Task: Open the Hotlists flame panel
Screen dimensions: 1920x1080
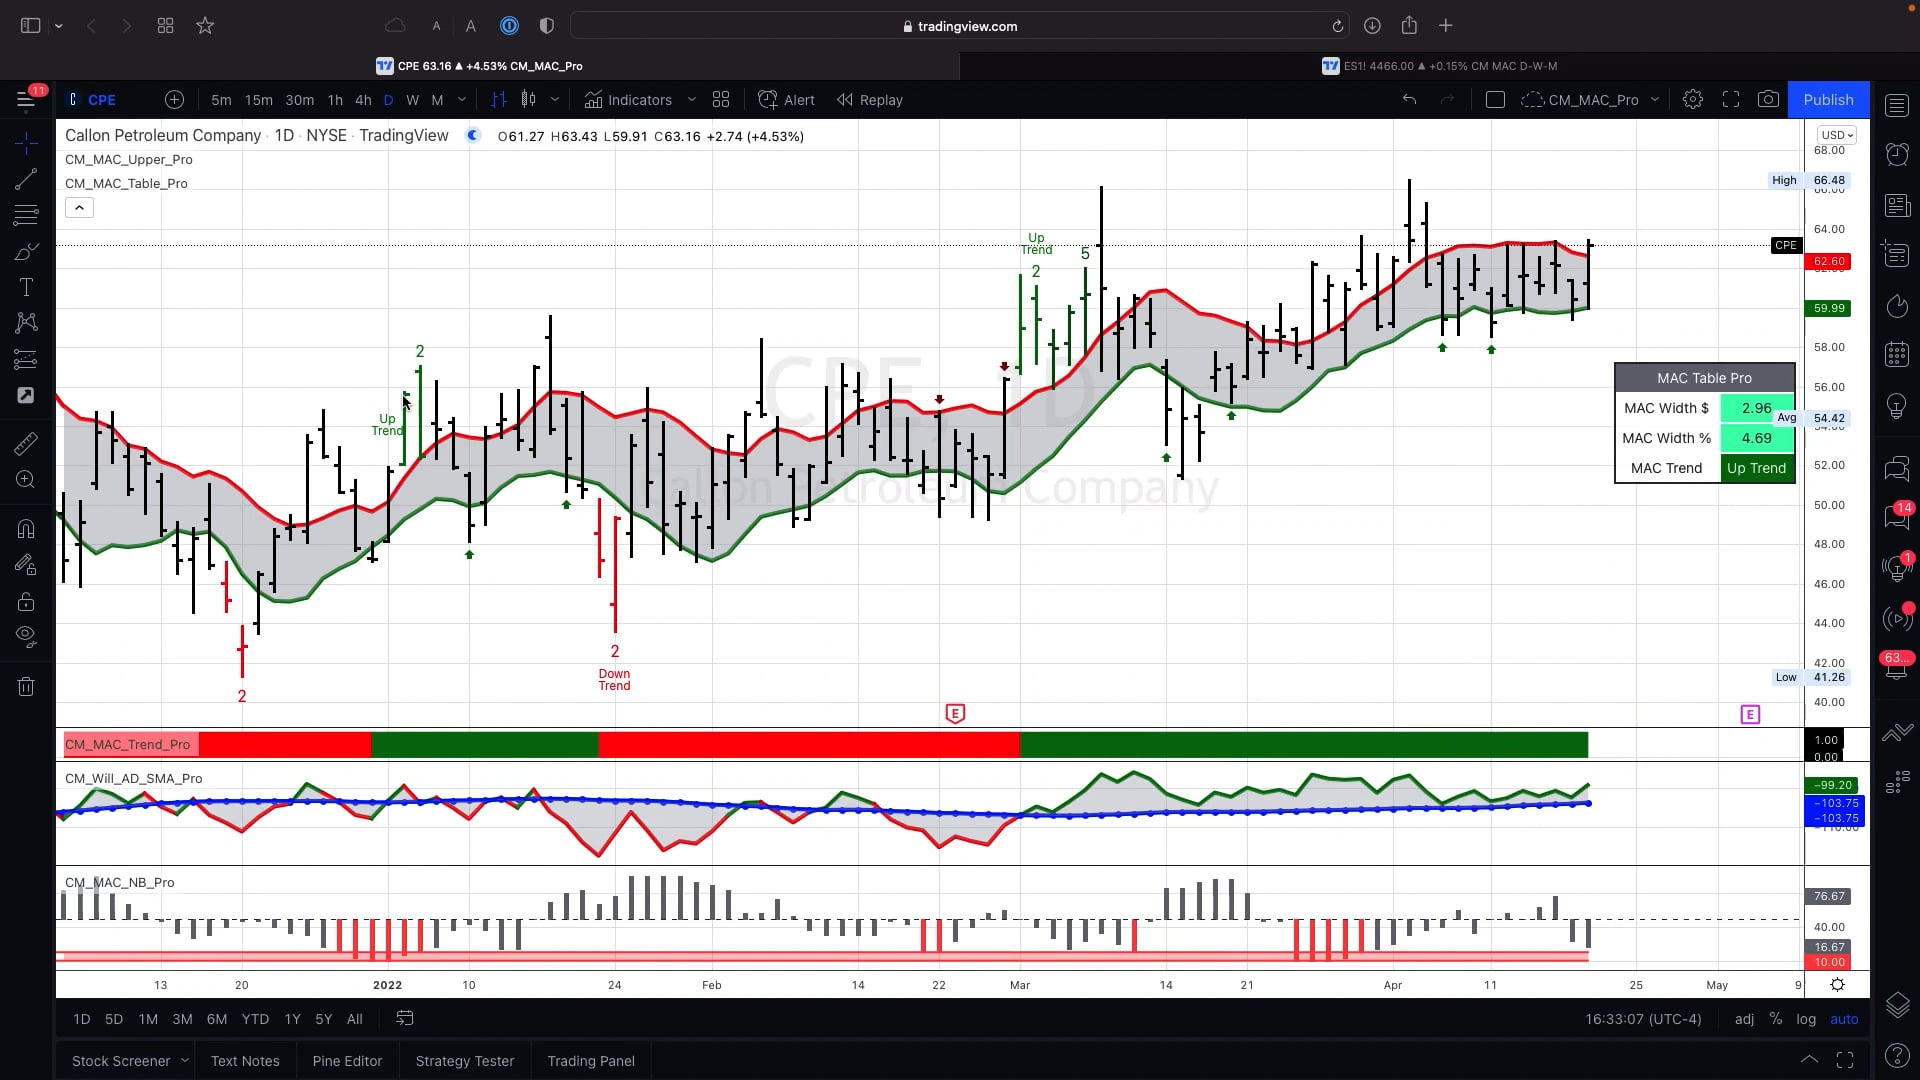Action: (x=1896, y=306)
